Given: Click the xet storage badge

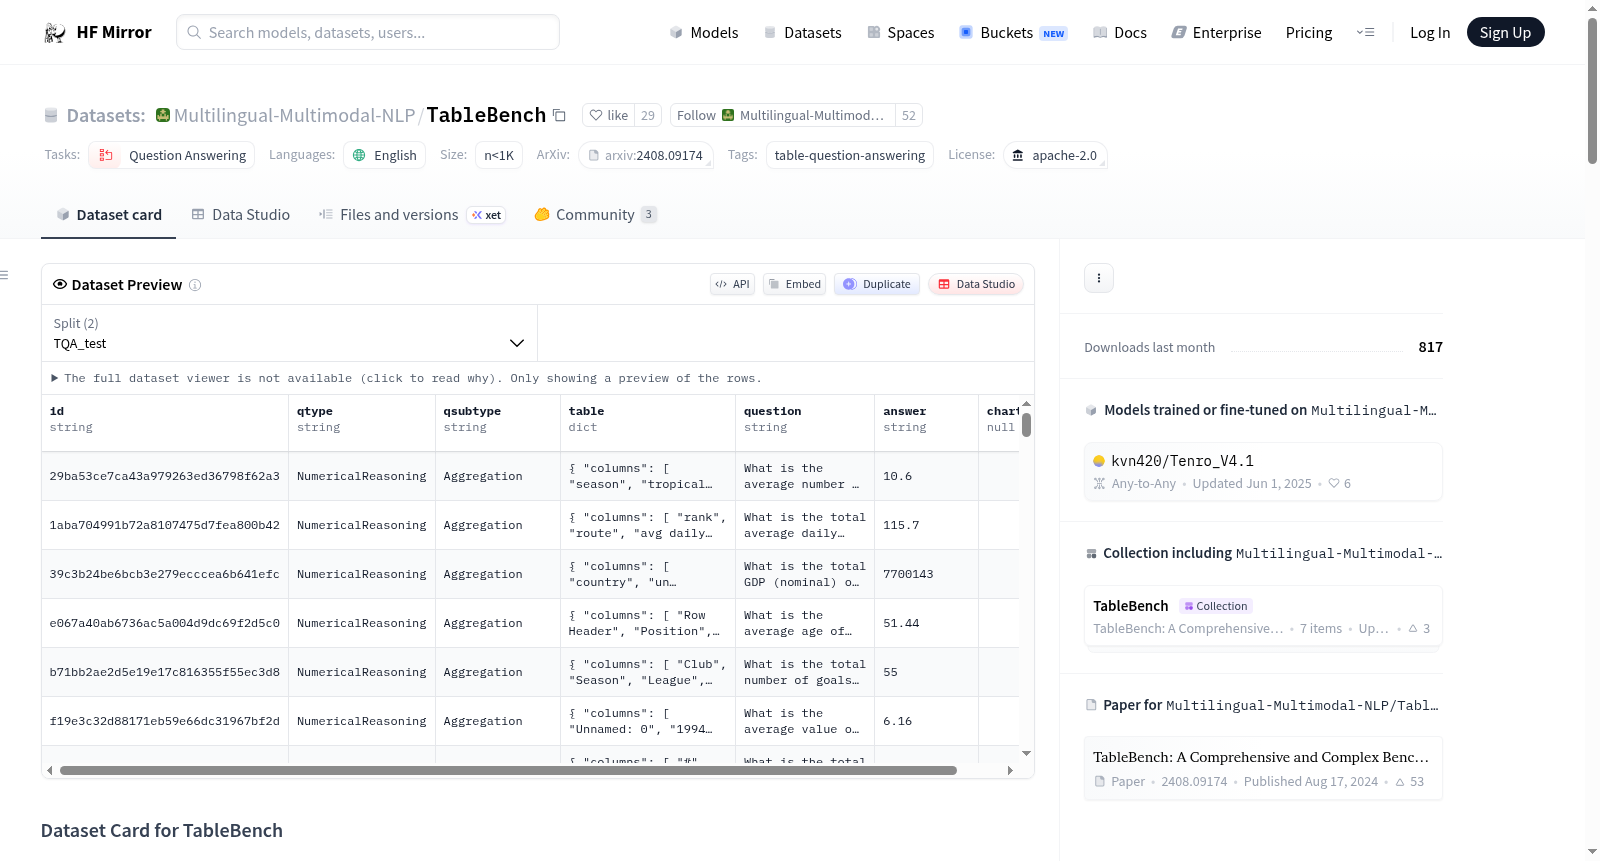Looking at the screenshot, I should tap(487, 215).
